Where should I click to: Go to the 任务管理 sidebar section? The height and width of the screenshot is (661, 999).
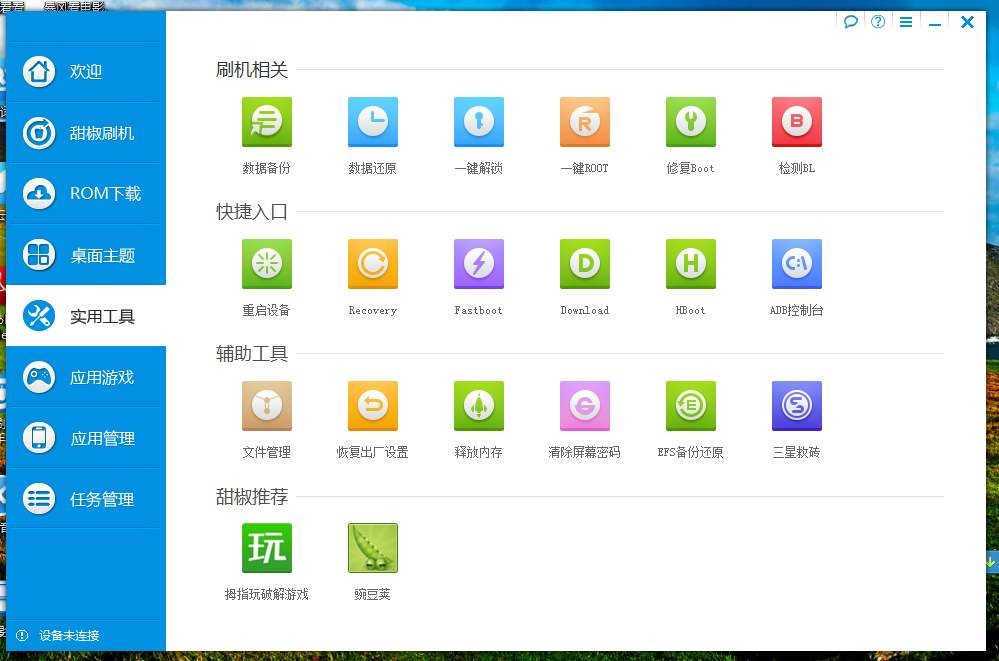click(86, 498)
